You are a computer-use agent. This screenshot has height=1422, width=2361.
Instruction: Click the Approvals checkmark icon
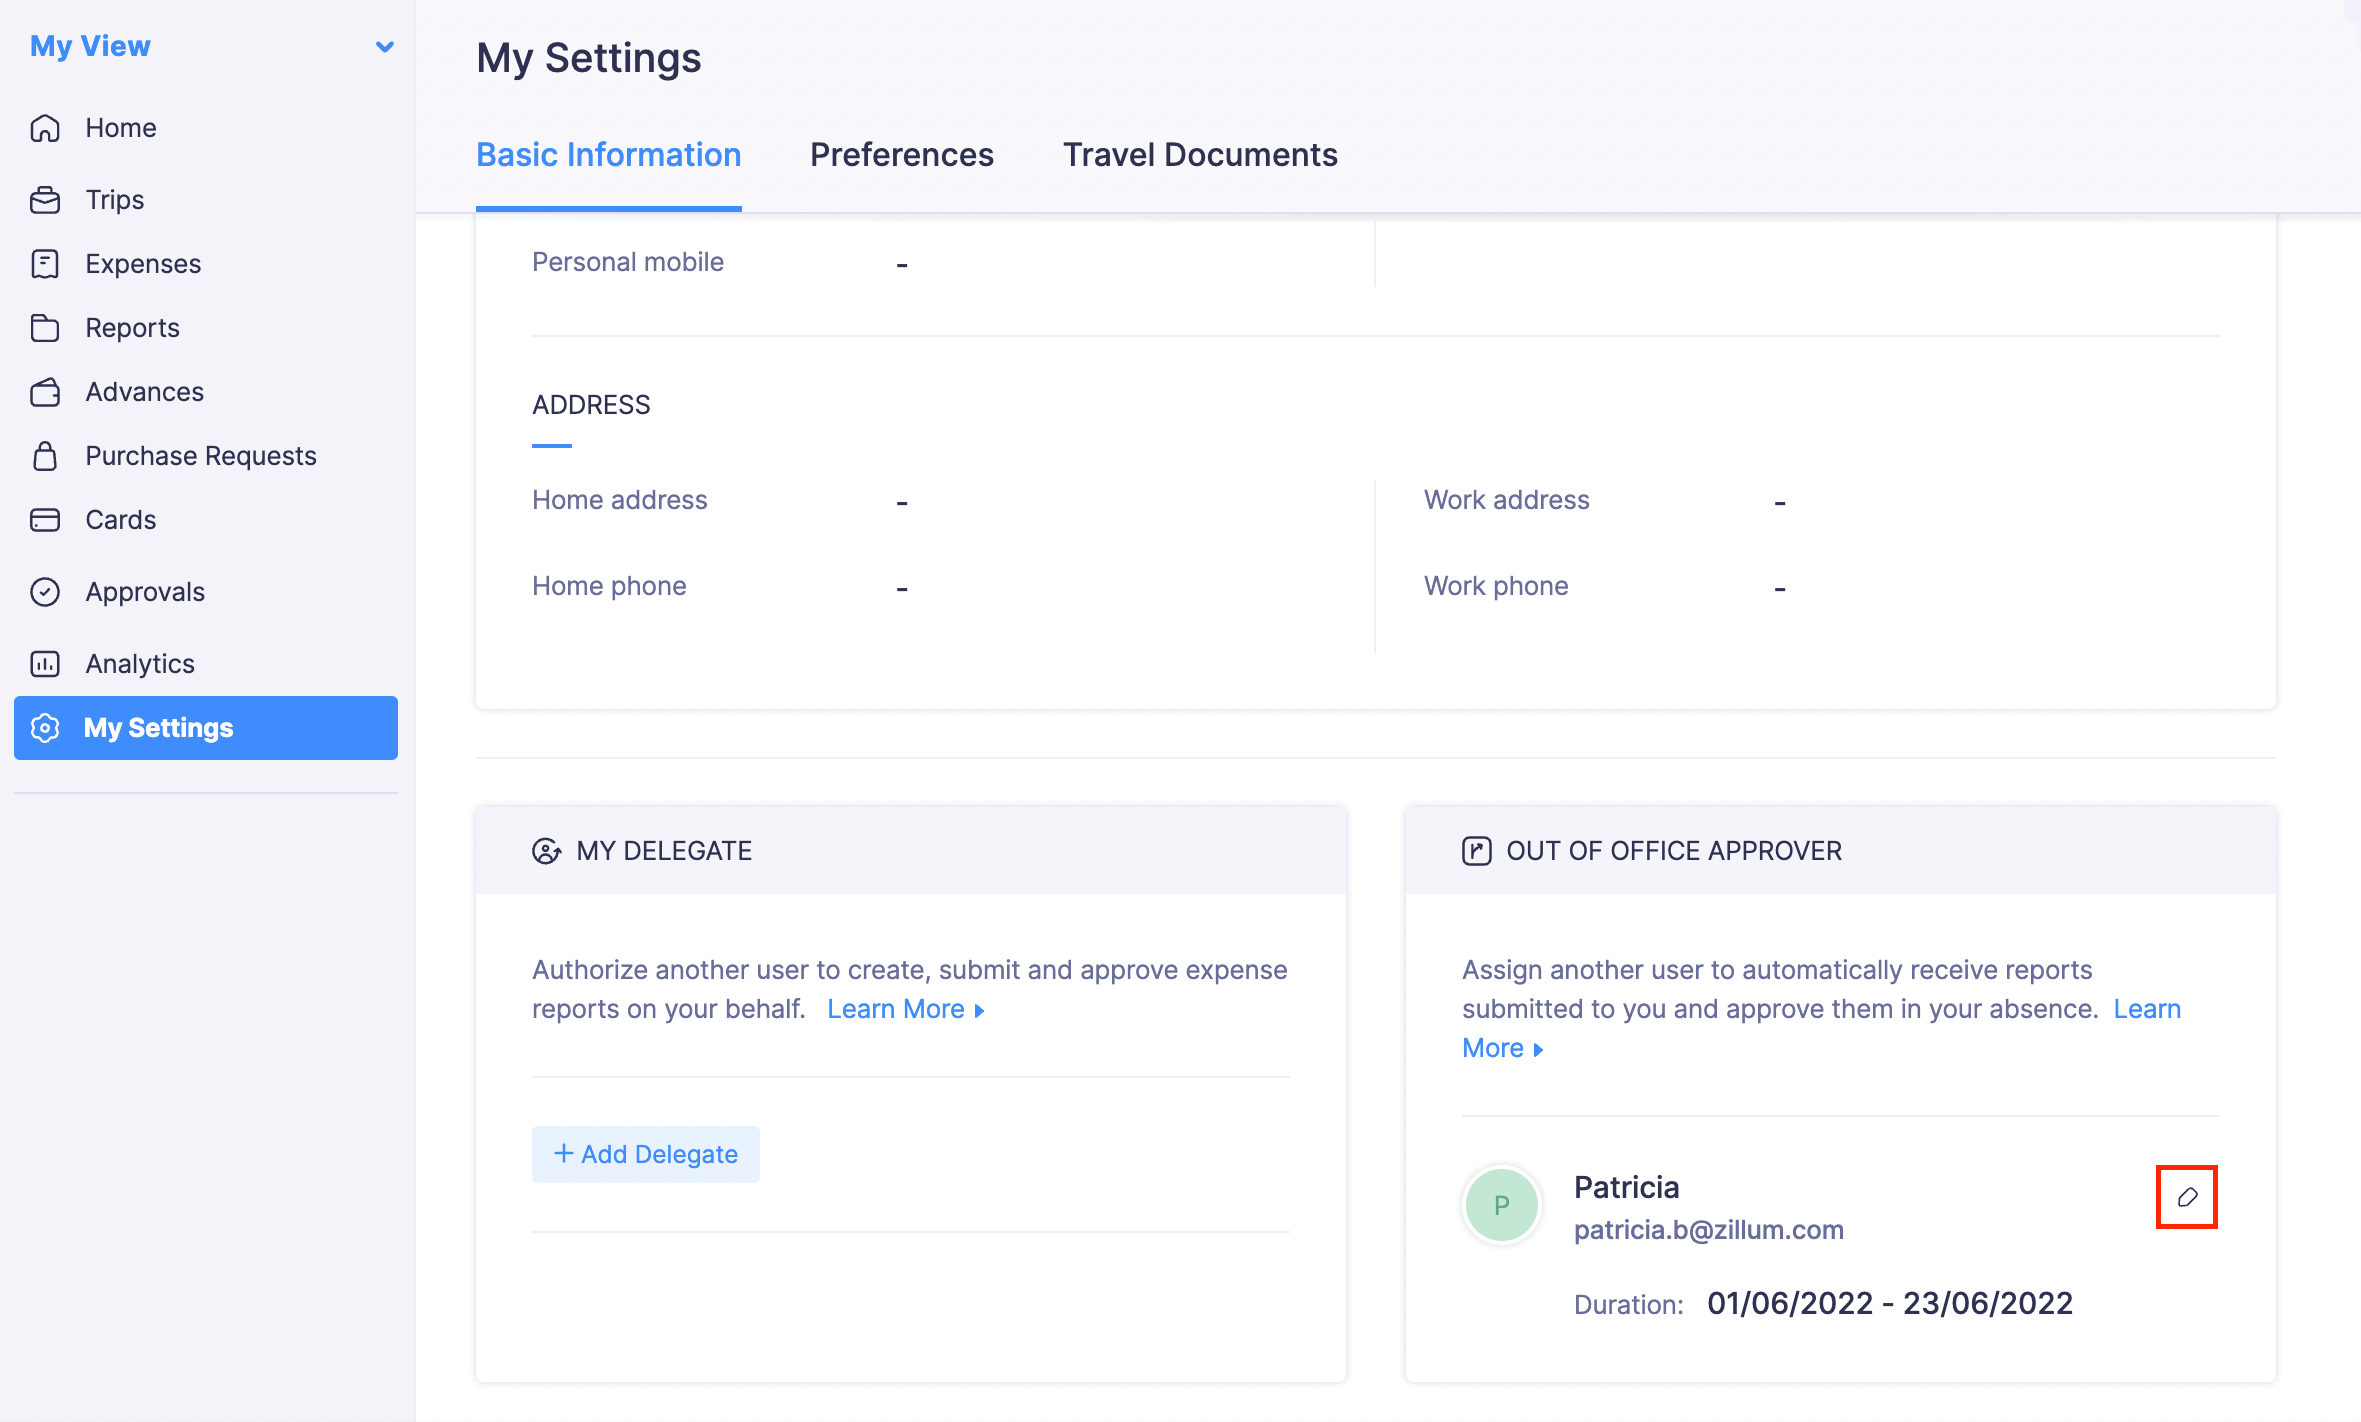(x=45, y=592)
